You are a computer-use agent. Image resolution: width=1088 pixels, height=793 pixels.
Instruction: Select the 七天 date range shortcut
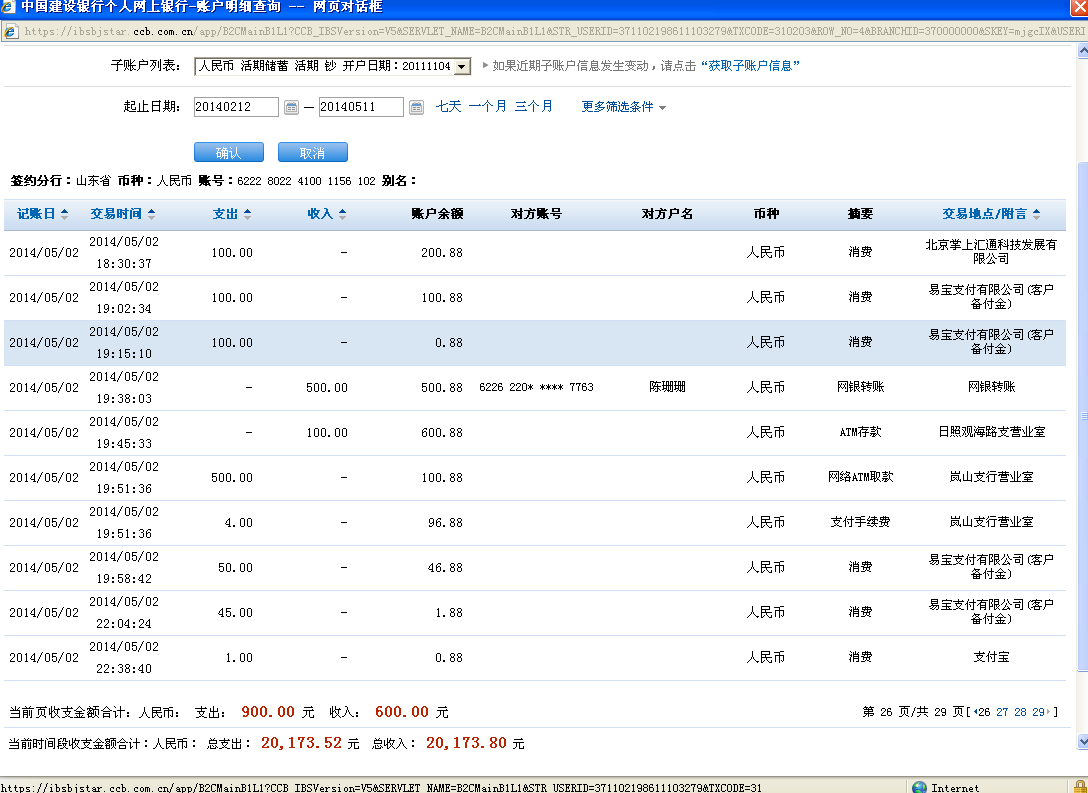point(448,106)
